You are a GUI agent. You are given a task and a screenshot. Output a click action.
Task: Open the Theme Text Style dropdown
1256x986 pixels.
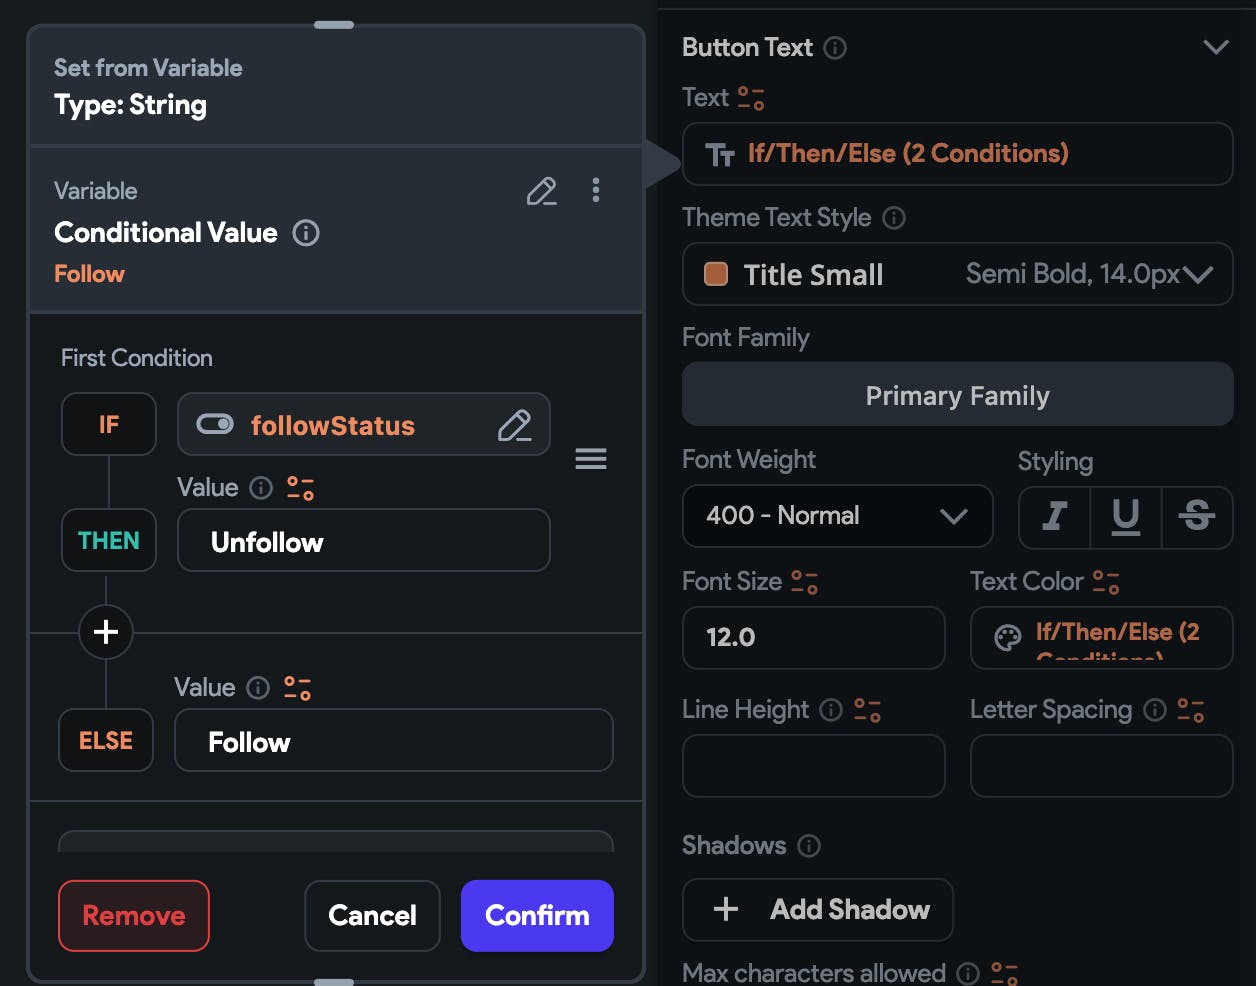click(x=958, y=274)
